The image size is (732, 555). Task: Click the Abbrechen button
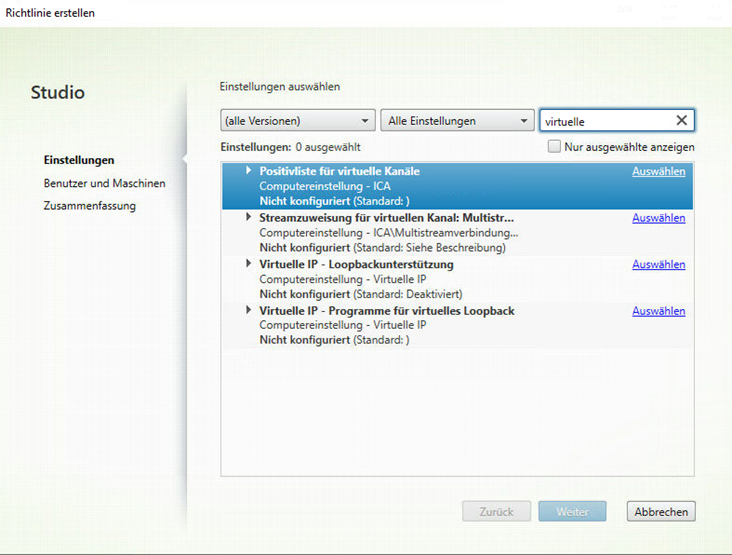pyautogui.click(x=660, y=511)
